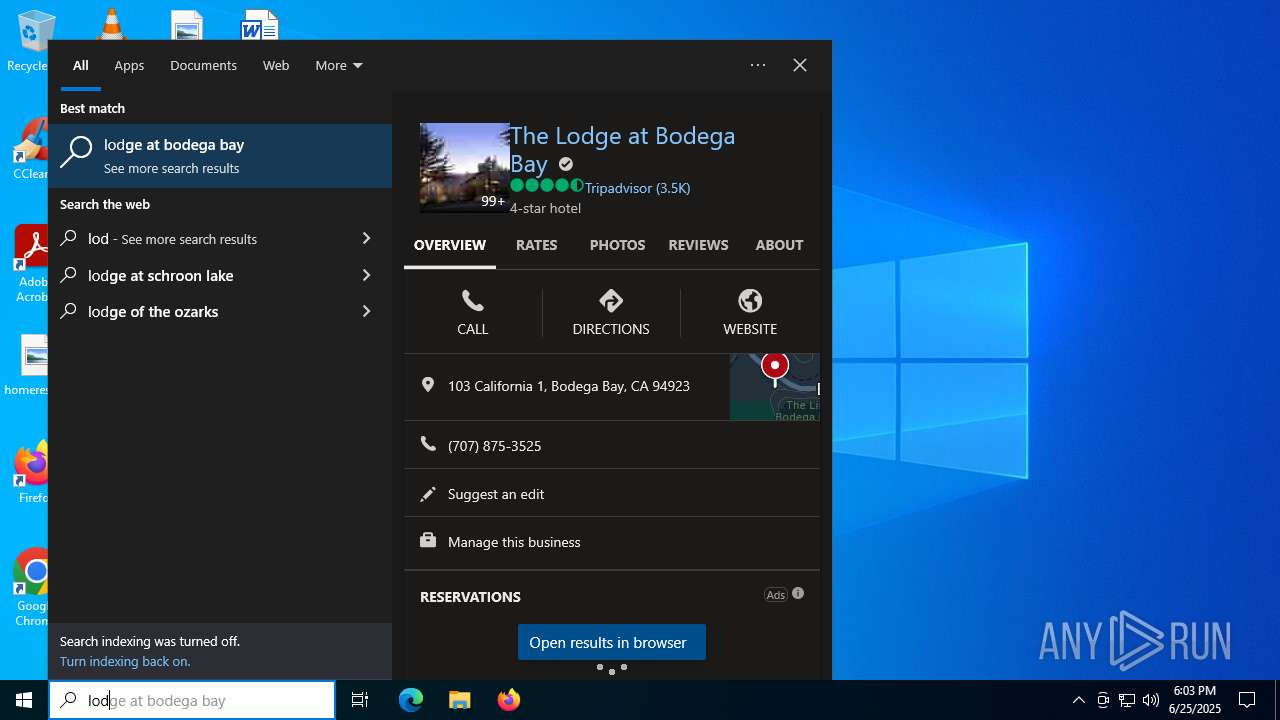Open the network tray icon
The width and height of the screenshot is (1280, 720).
1127,700
